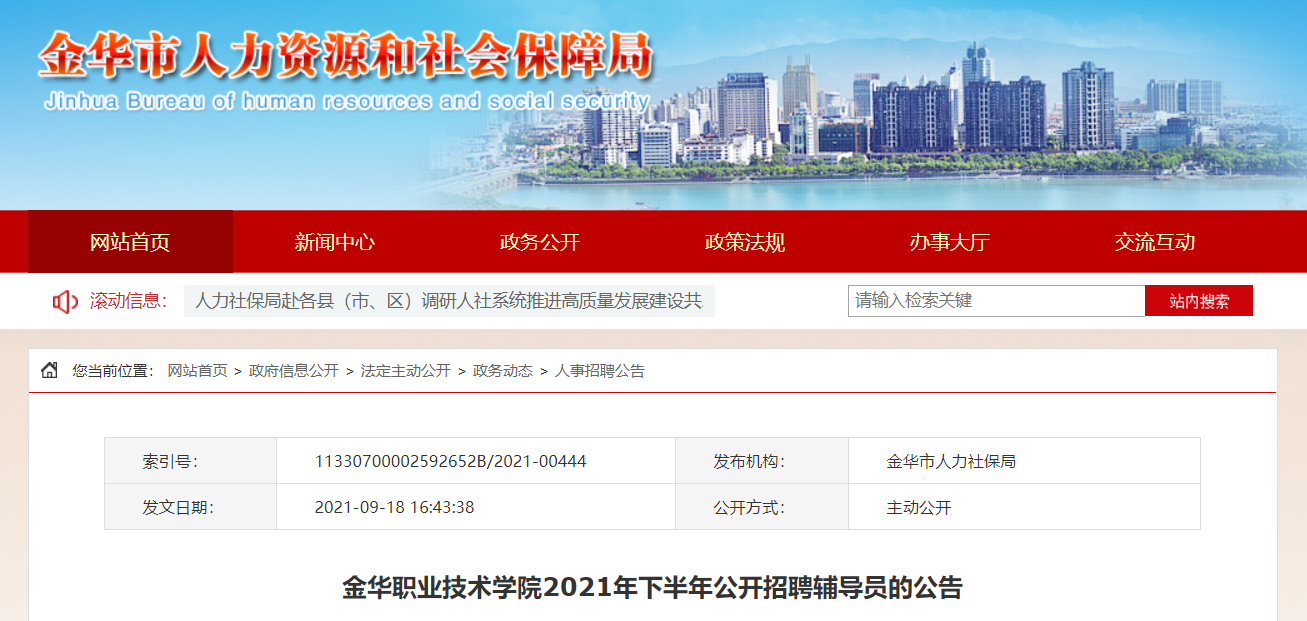Viewport: 1307px width, 621px height.
Task: Click 网站首页 breadcrumb link
Action: coord(197,371)
